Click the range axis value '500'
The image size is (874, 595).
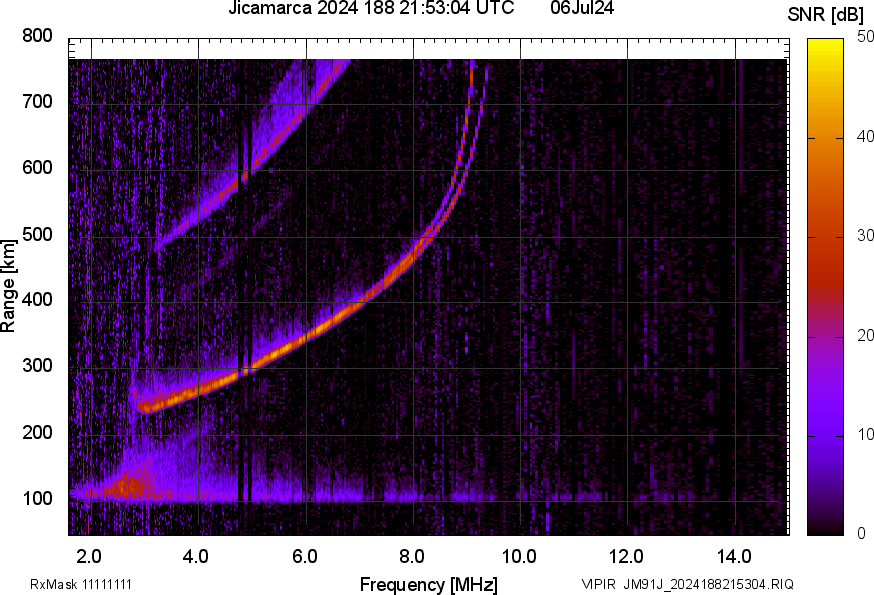(x=37, y=234)
